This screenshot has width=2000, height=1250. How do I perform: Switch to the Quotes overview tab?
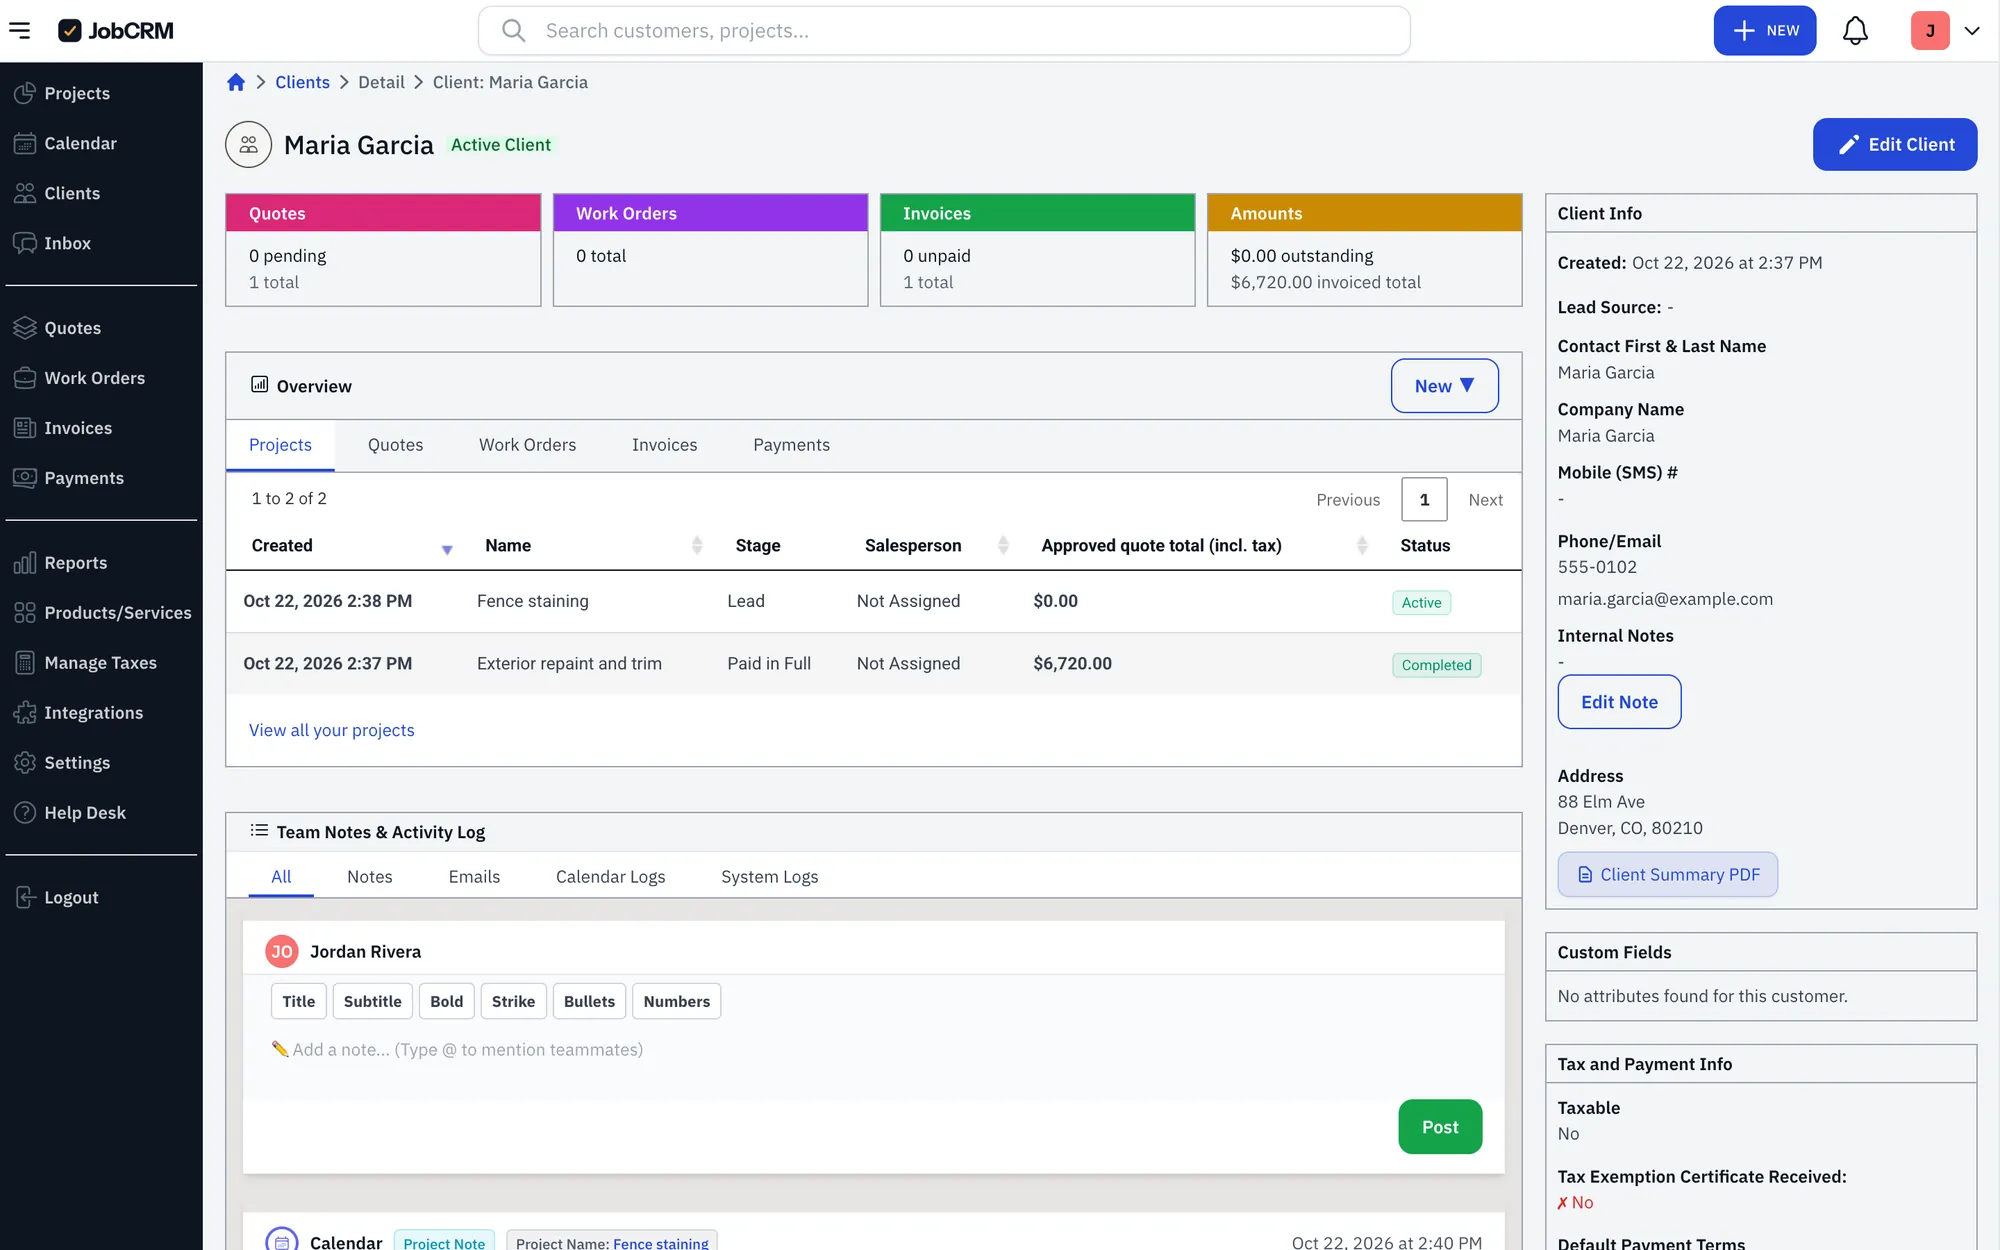point(395,445)
